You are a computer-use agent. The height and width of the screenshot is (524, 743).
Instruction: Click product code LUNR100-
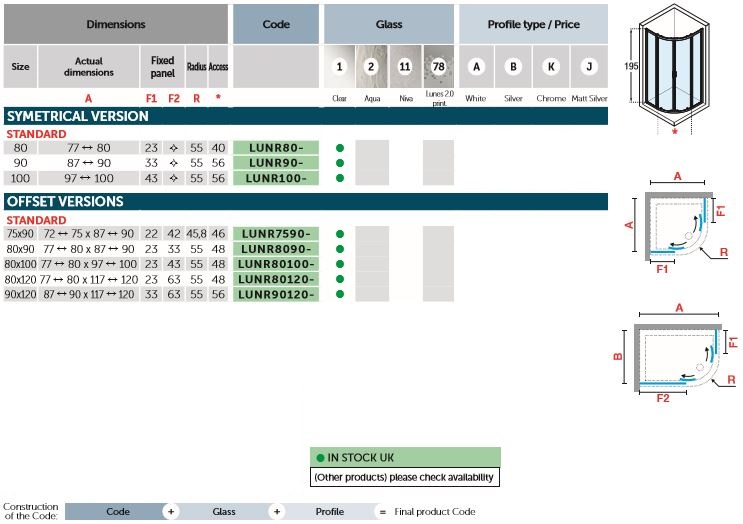pos(276,178)
